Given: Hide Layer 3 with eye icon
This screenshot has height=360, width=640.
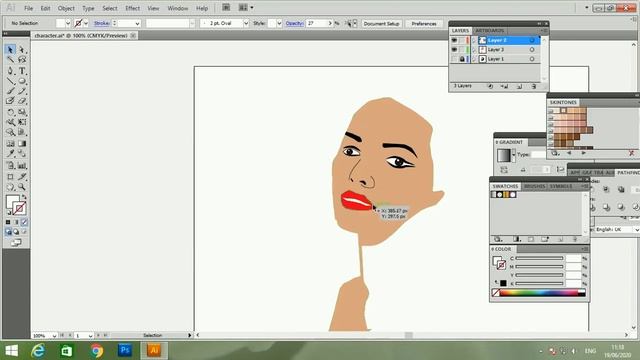Looking at the screenshot, I should (454, 49).
